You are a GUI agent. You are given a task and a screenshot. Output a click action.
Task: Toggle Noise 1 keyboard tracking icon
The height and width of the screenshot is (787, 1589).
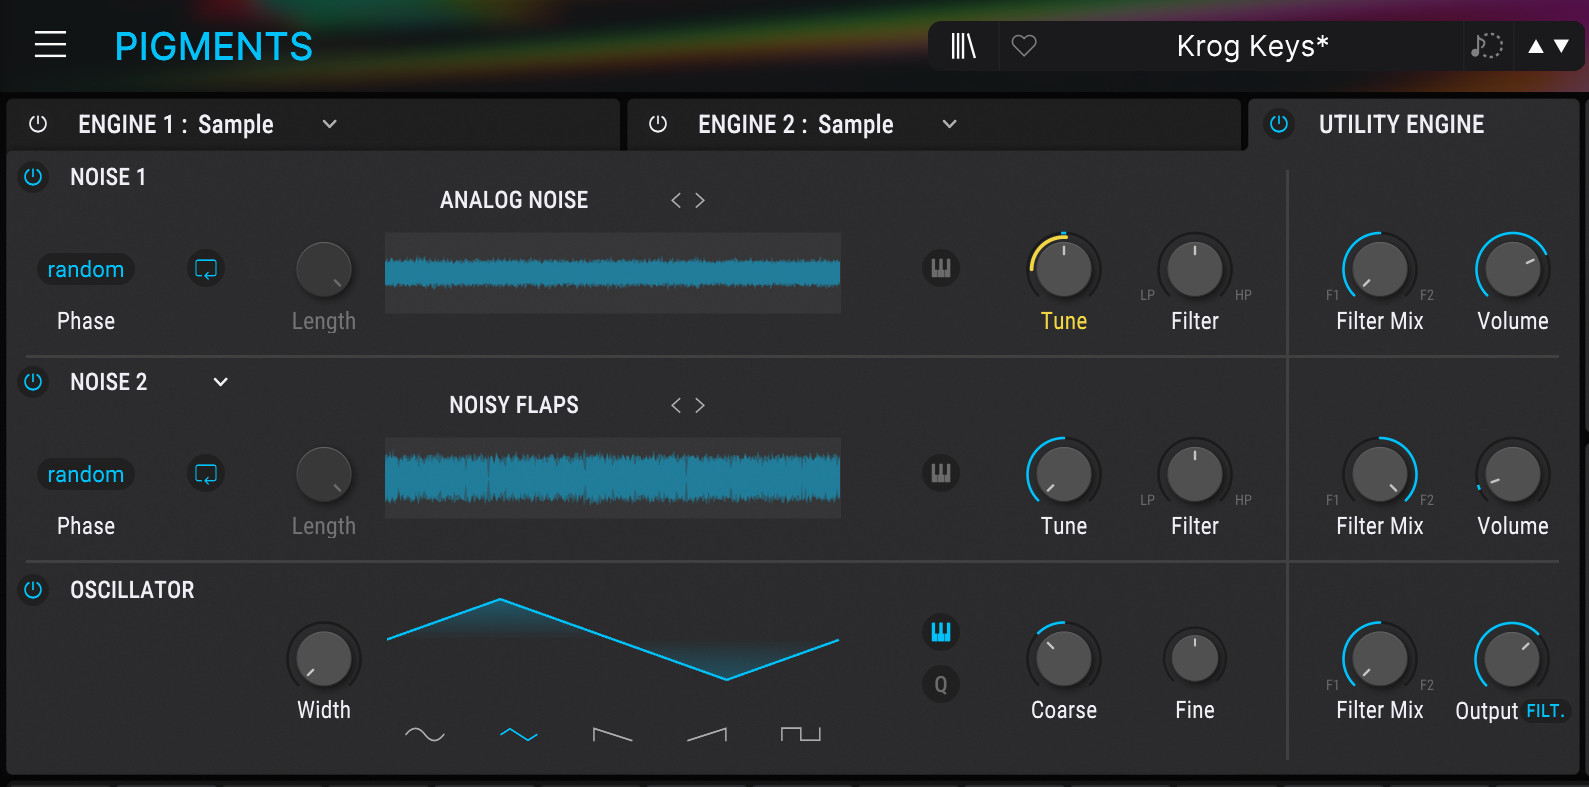click(x=941, y=268)
